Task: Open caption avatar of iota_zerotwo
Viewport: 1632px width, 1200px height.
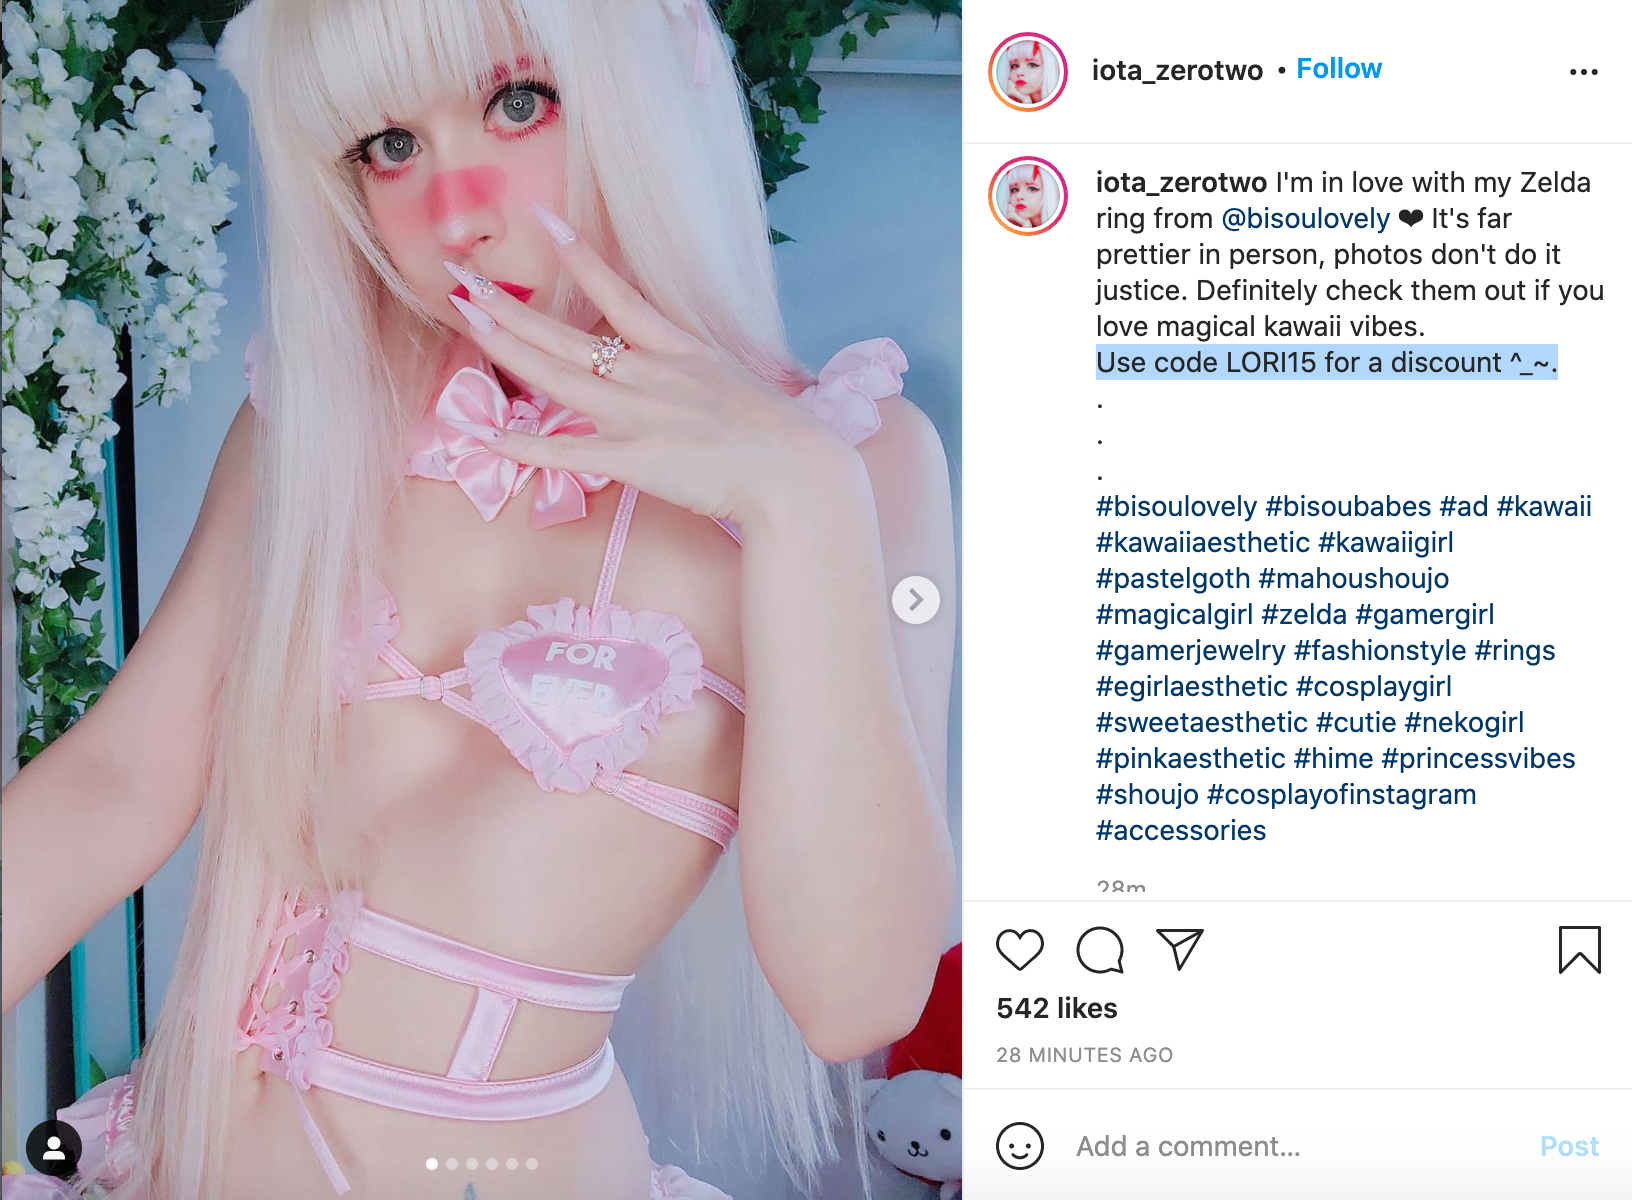Action: pyautogui.click(x=1028, y=196)
